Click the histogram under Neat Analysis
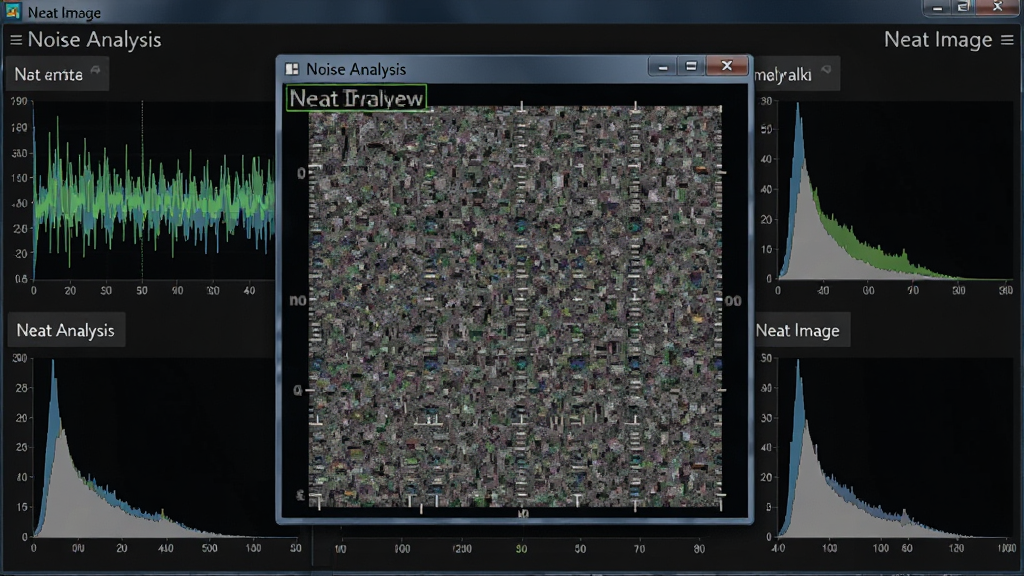The image size is (1024, 576). click(x=163, y=447)
